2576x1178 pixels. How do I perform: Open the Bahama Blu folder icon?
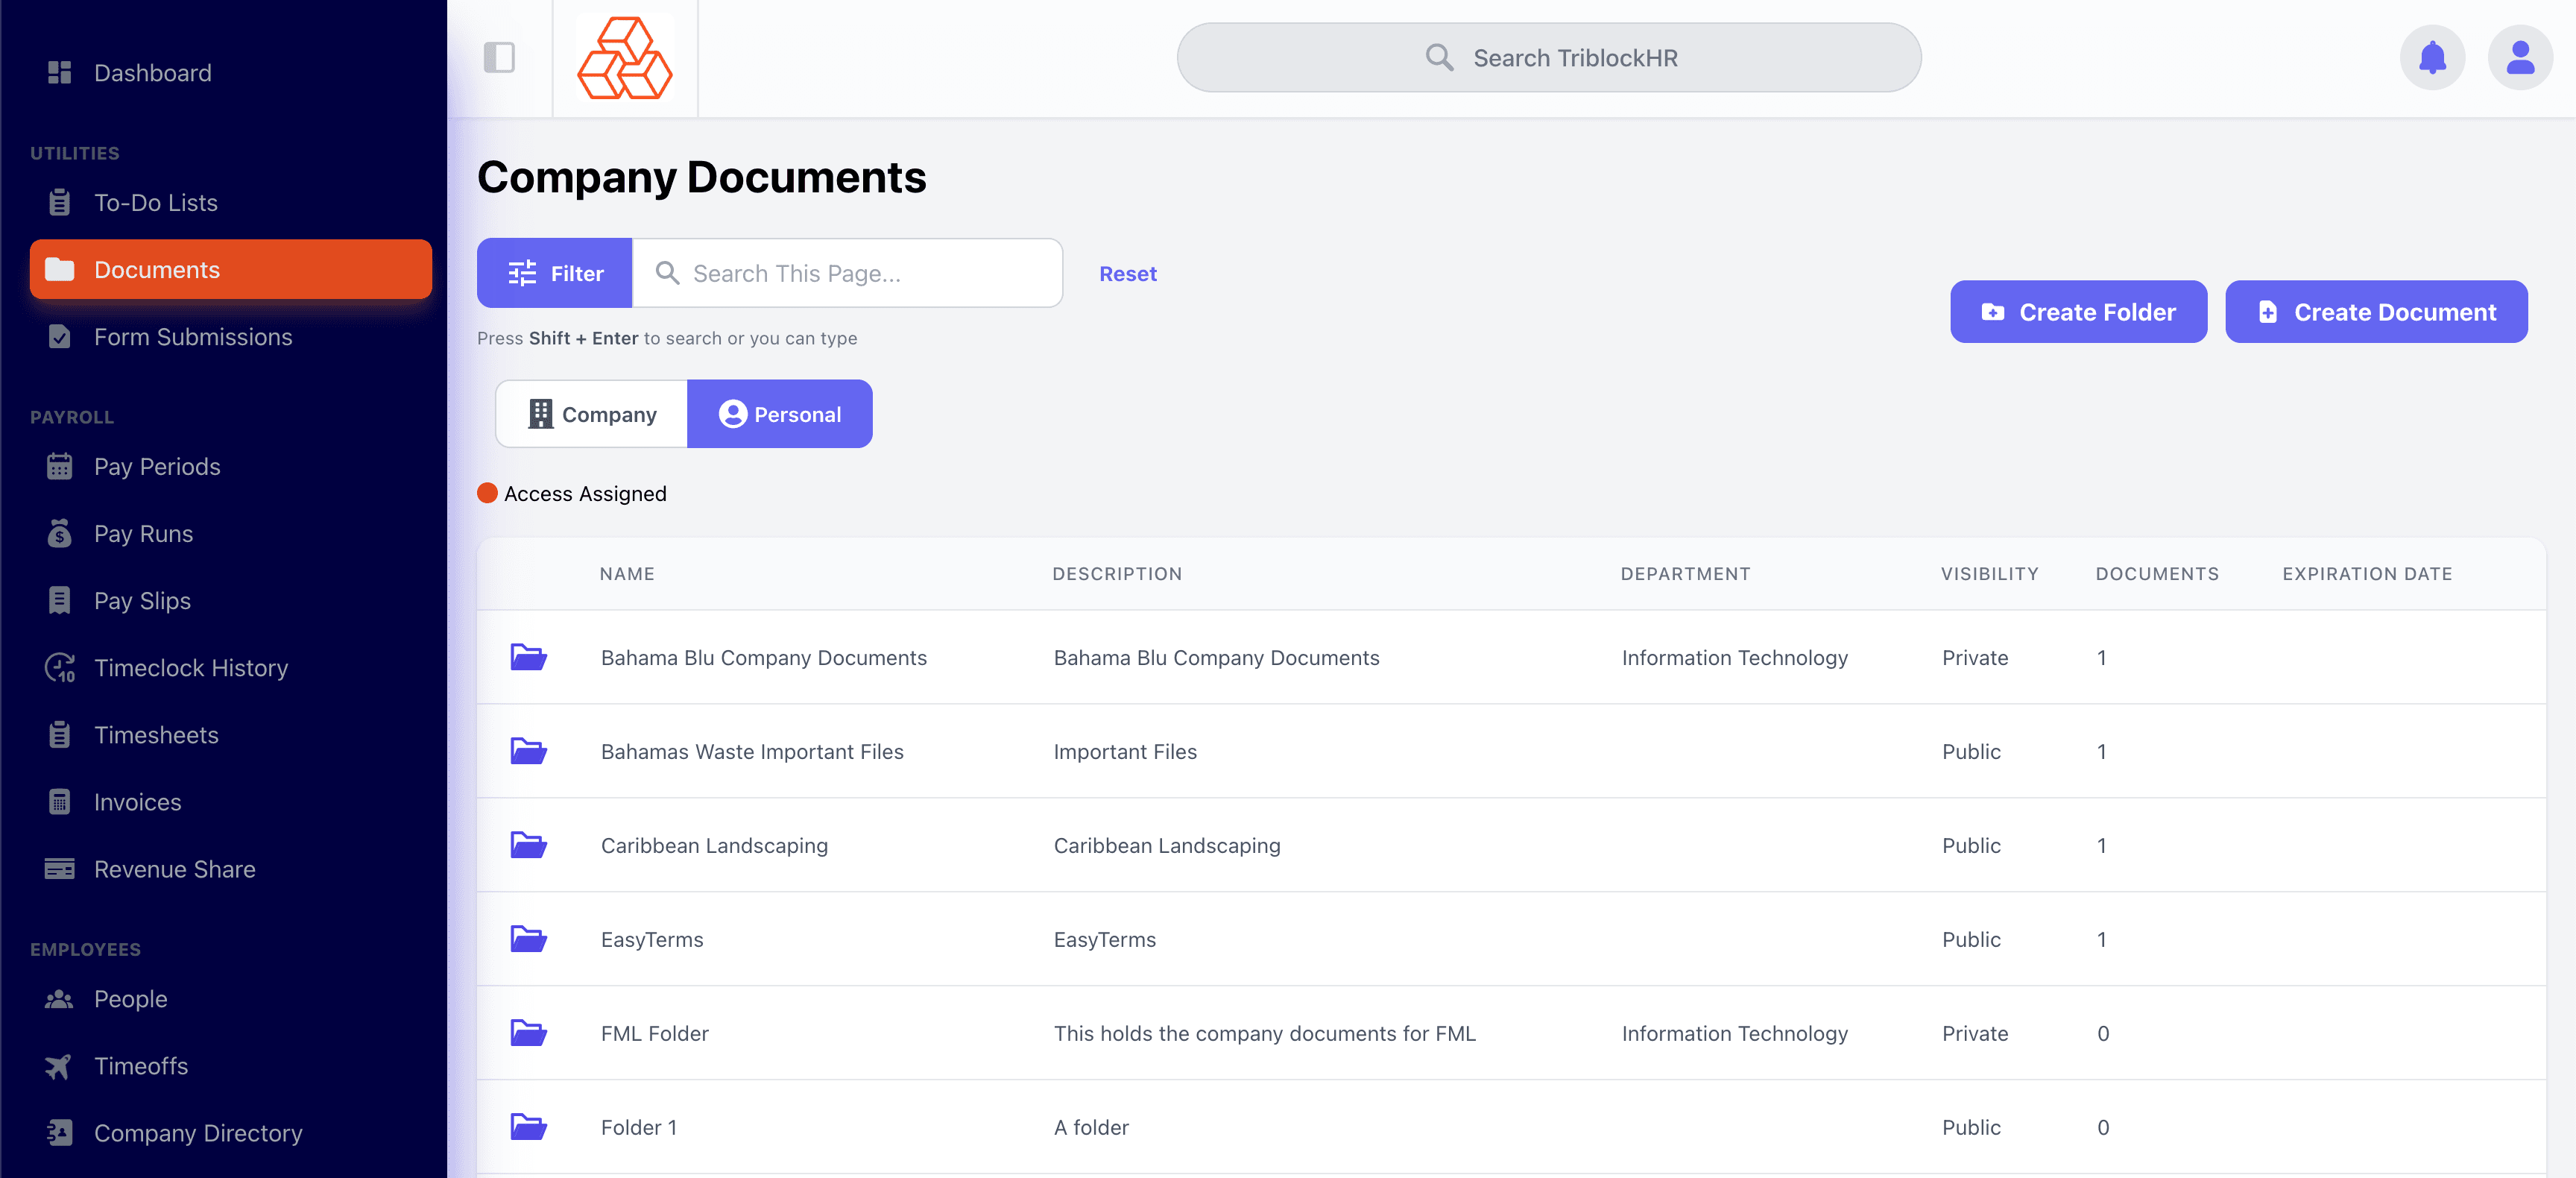click(x=528, y=657)
